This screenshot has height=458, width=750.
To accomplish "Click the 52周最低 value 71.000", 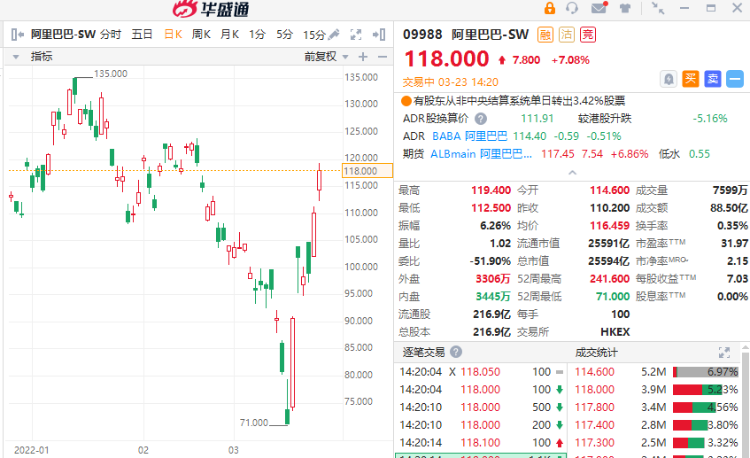I will click(x=612, y=296).
